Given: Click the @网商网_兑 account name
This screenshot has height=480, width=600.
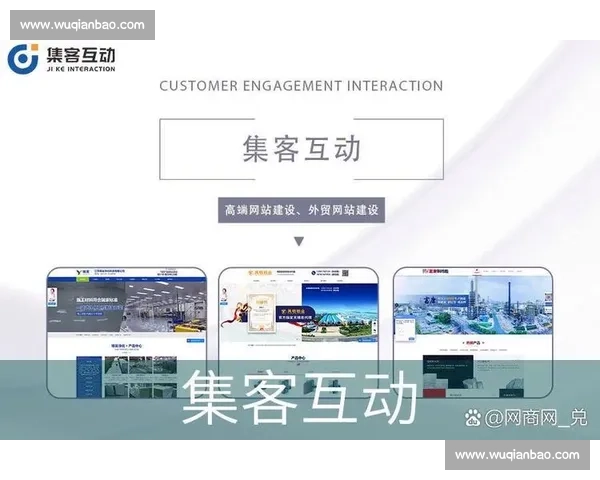Looking at the screenshot, I should [x=535, y=418].
